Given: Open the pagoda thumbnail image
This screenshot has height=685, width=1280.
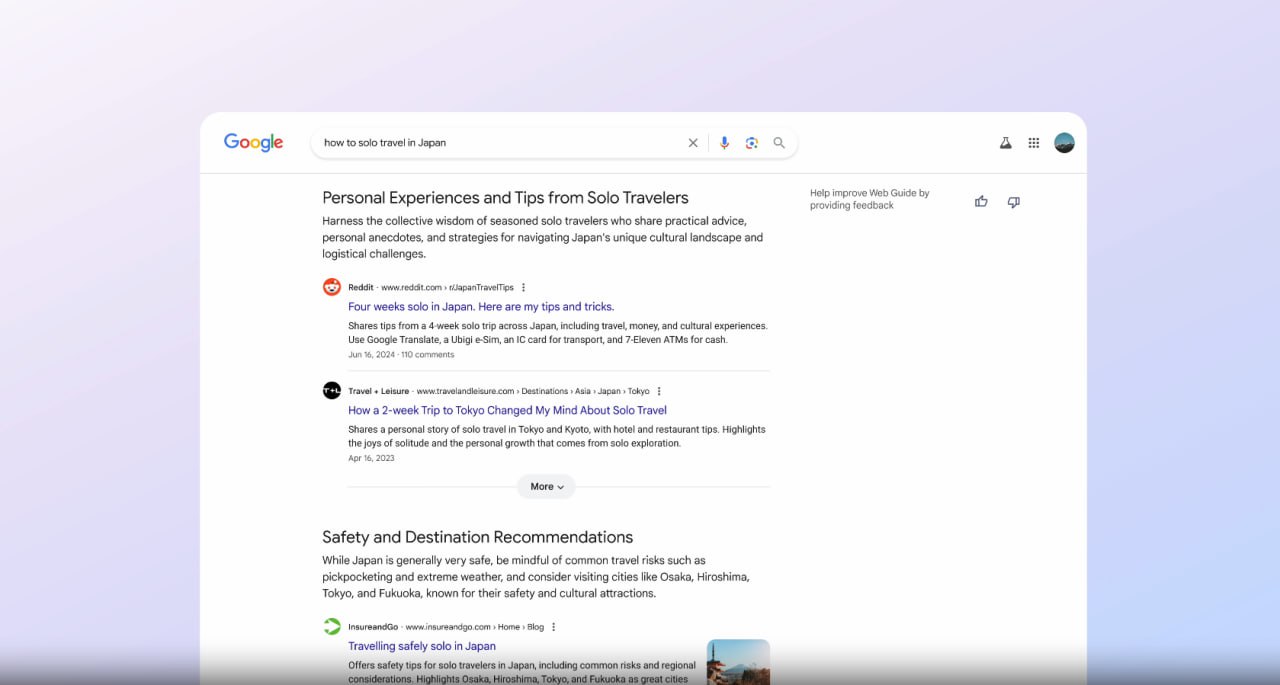Looking at the screenshot, I should click(x=738, y=662).
